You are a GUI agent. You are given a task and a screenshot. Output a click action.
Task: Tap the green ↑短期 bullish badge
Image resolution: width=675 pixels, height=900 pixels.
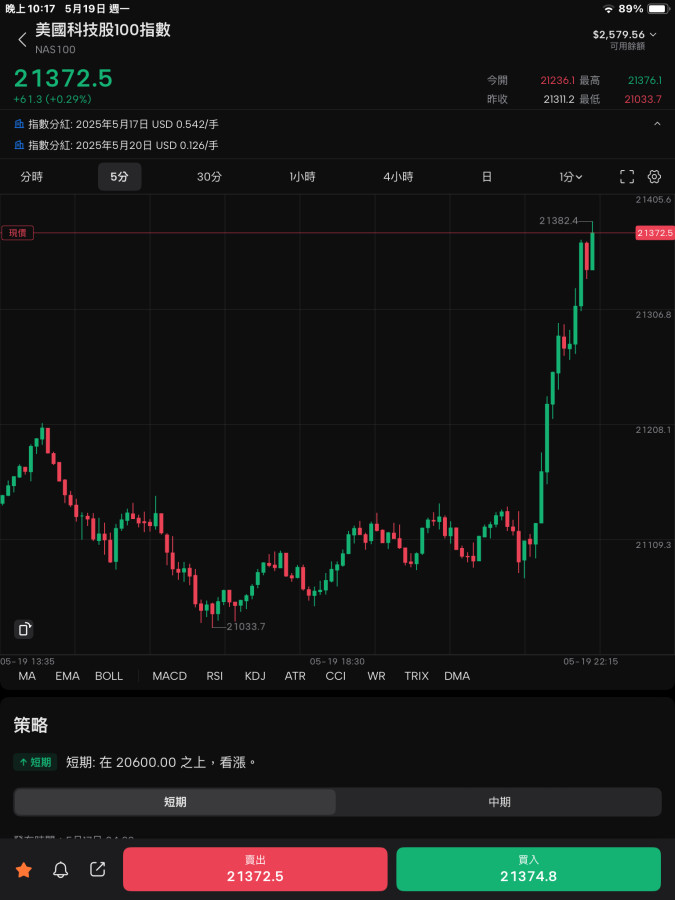[35, 762]
